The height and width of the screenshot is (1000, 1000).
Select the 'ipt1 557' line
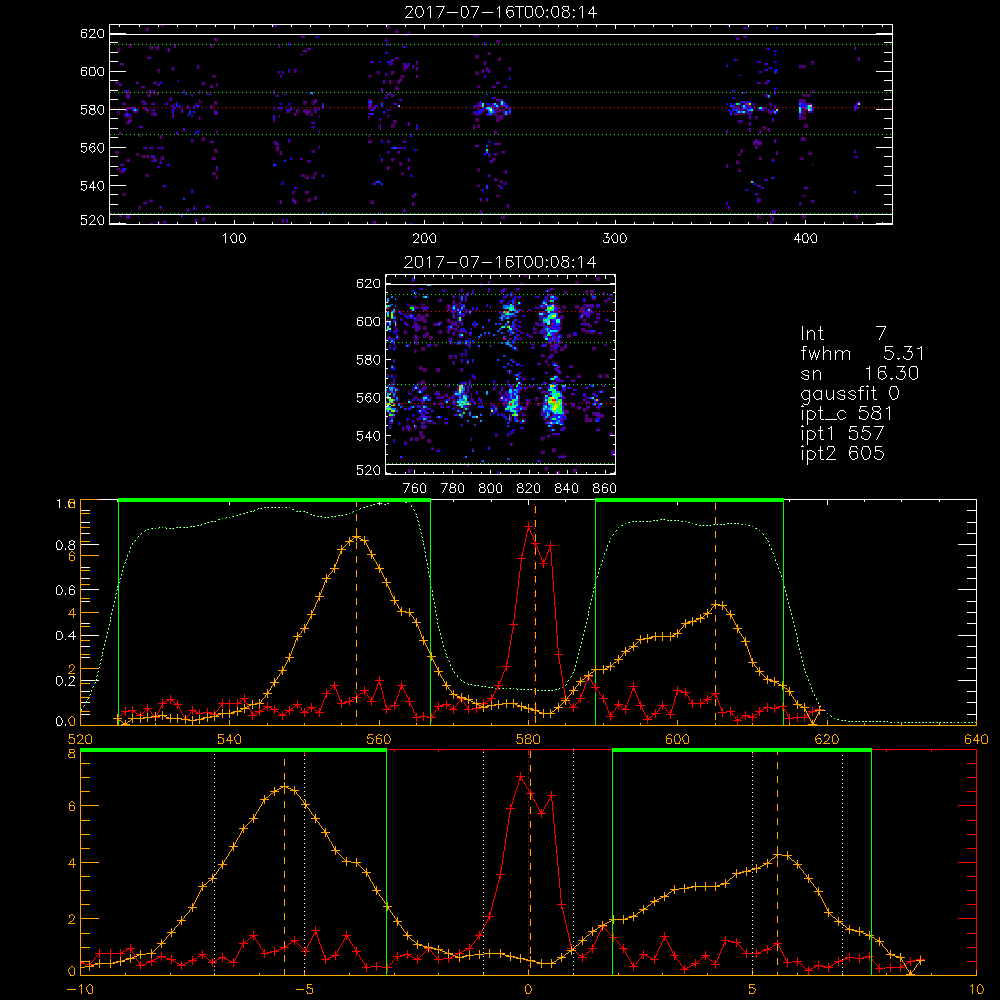842,434
